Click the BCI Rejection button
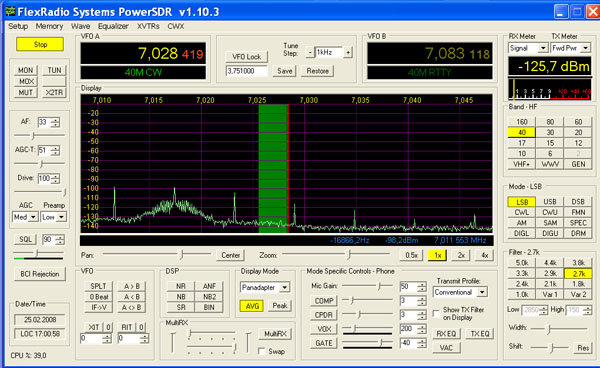 tap(39, 274)
